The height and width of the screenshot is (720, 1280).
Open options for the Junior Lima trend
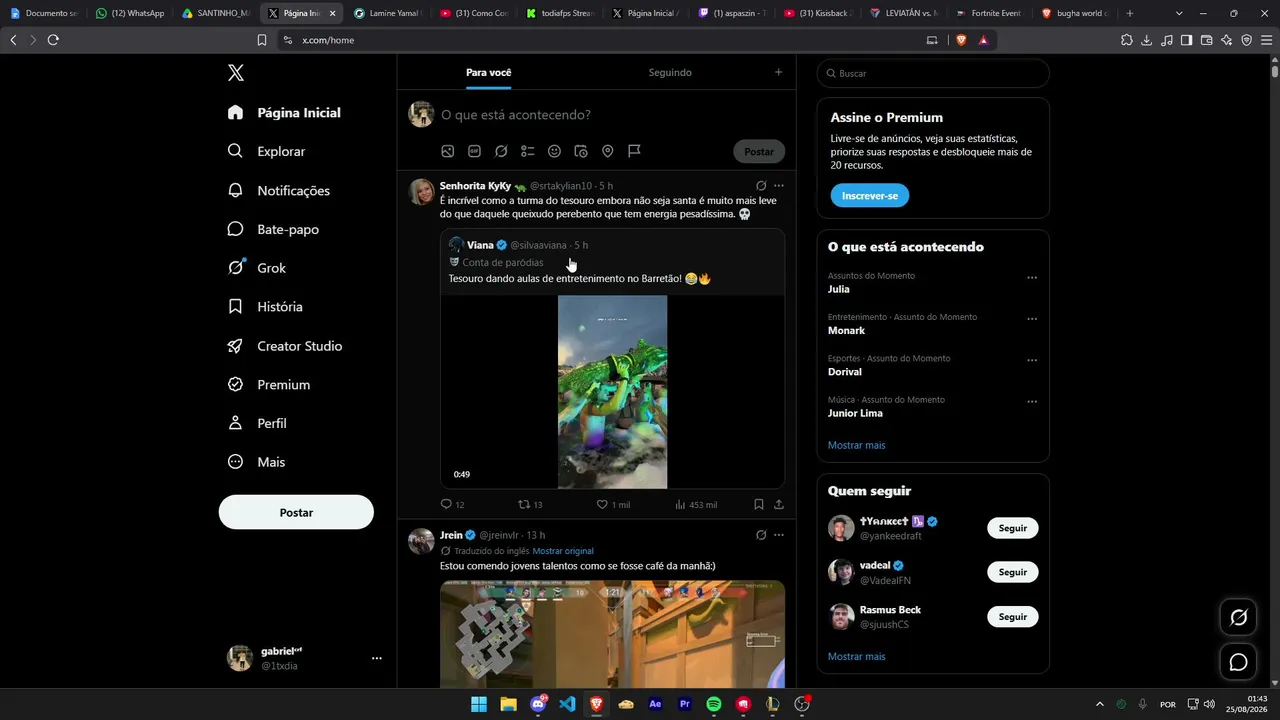point(1032,402)
